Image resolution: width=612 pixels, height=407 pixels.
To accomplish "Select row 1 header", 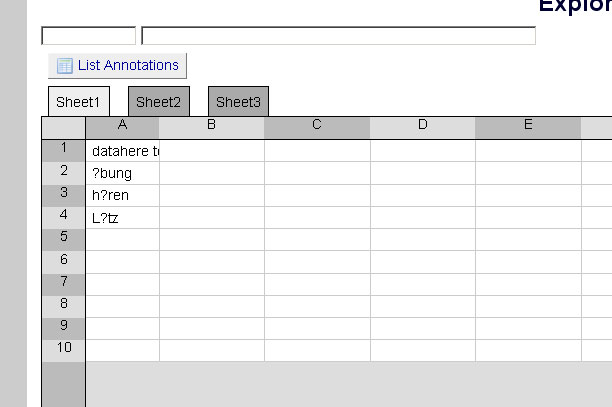I will [x=63, y=151].
